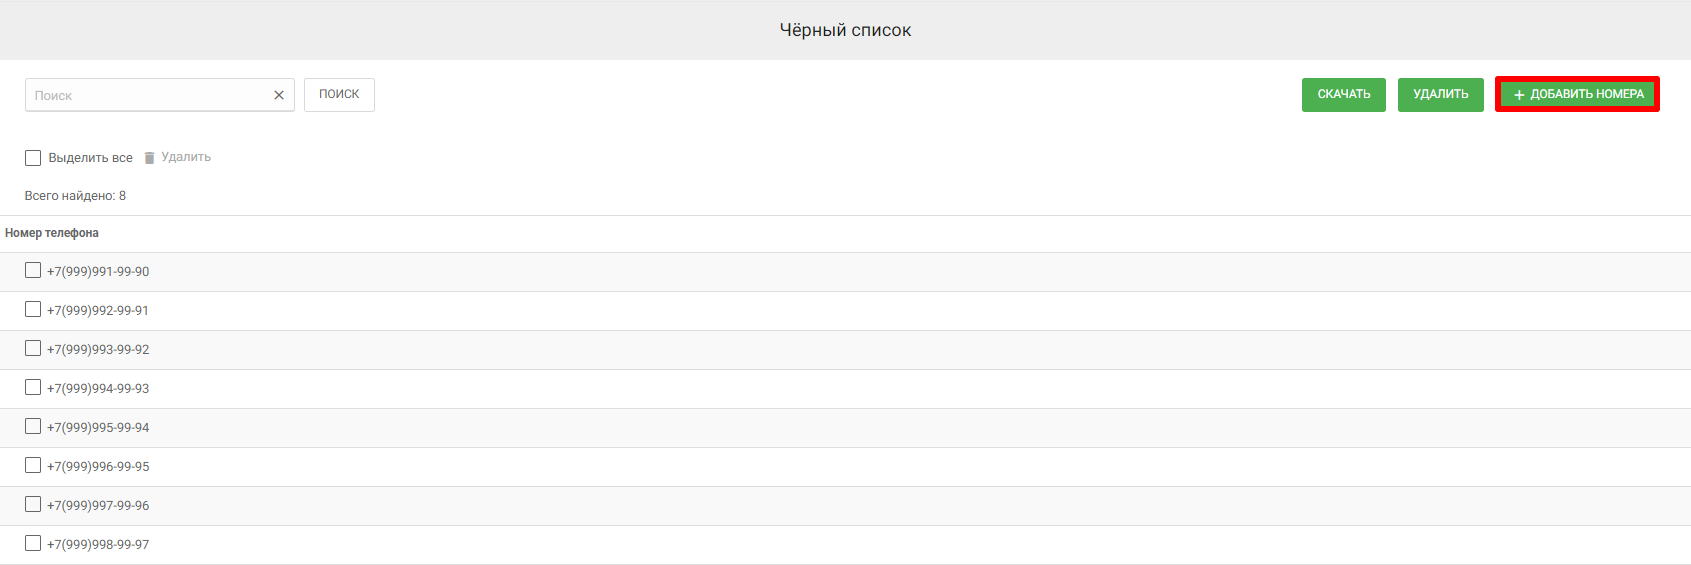The height and width of the screenshot is (565, 1691).
Task: Select the +7(999)997-99-96 checkbox
Action: [33, 504]
